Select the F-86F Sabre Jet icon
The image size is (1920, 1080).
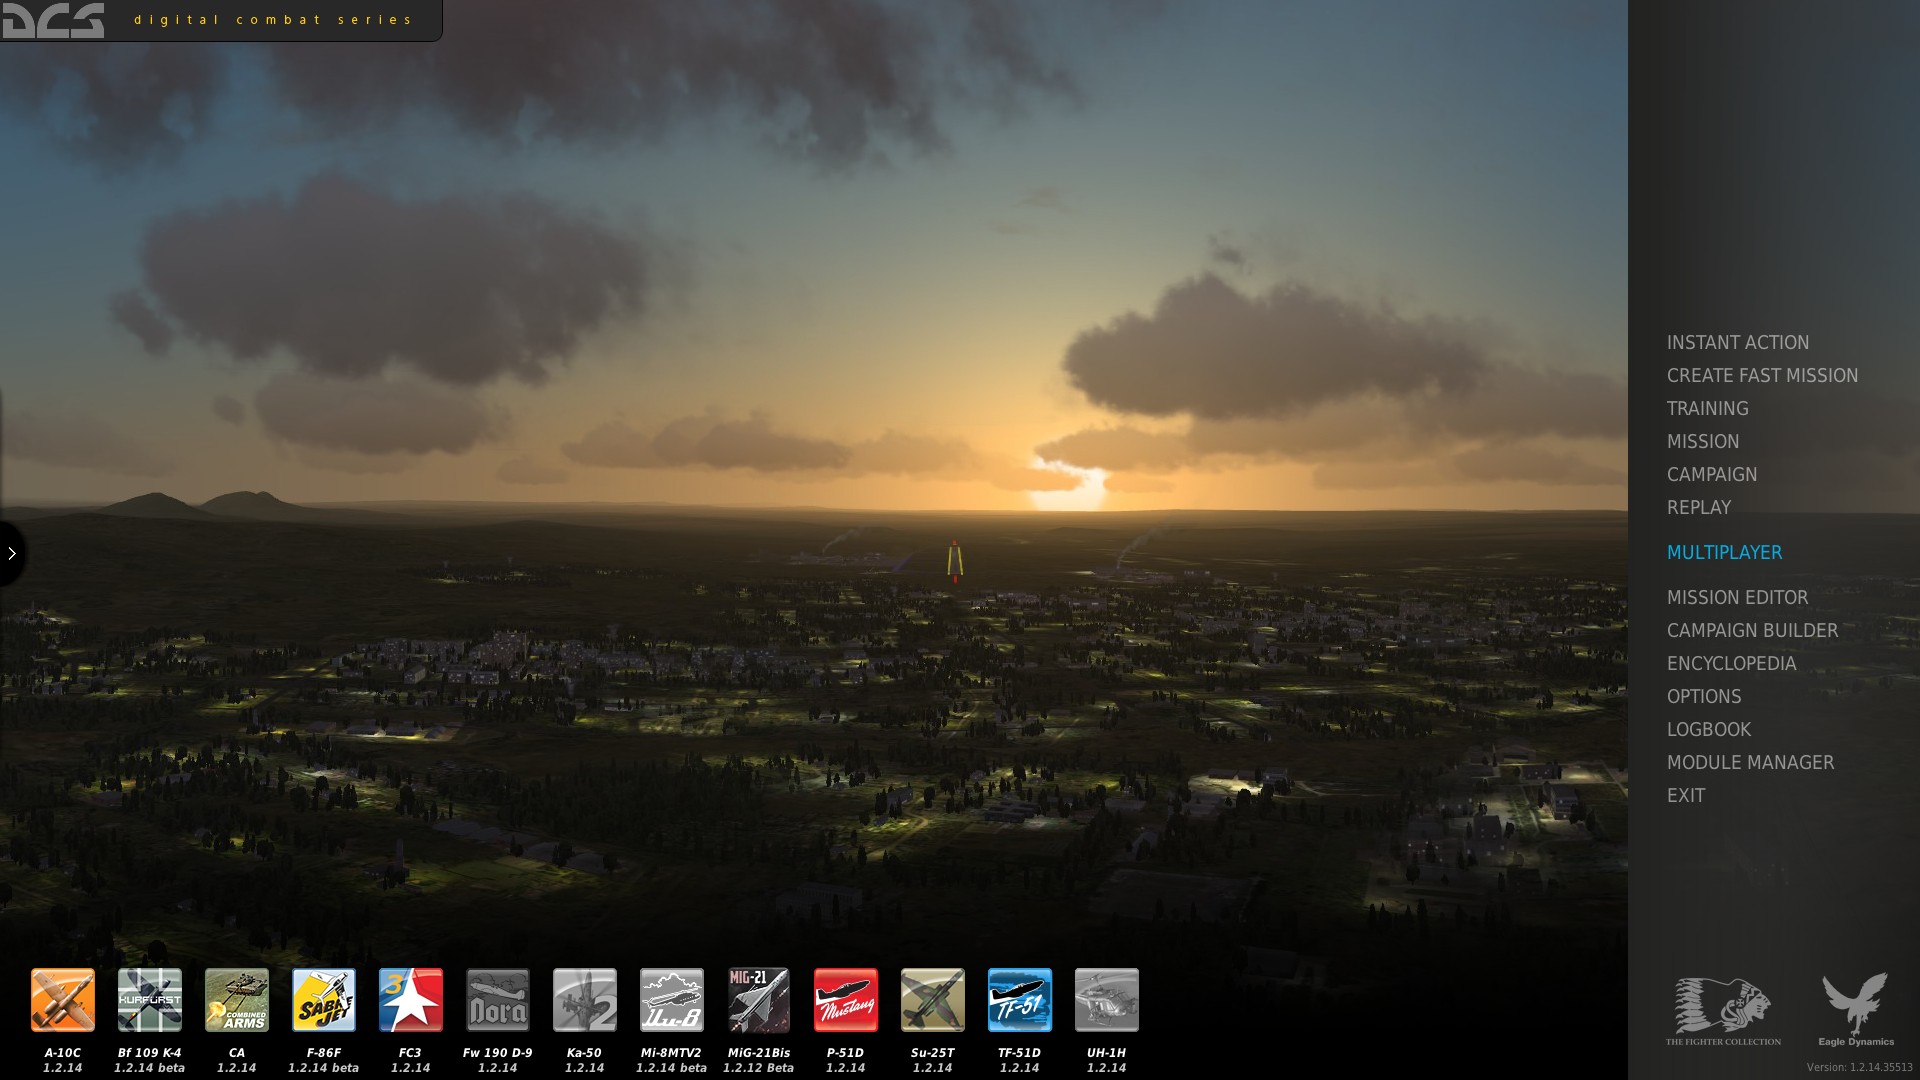323,999
